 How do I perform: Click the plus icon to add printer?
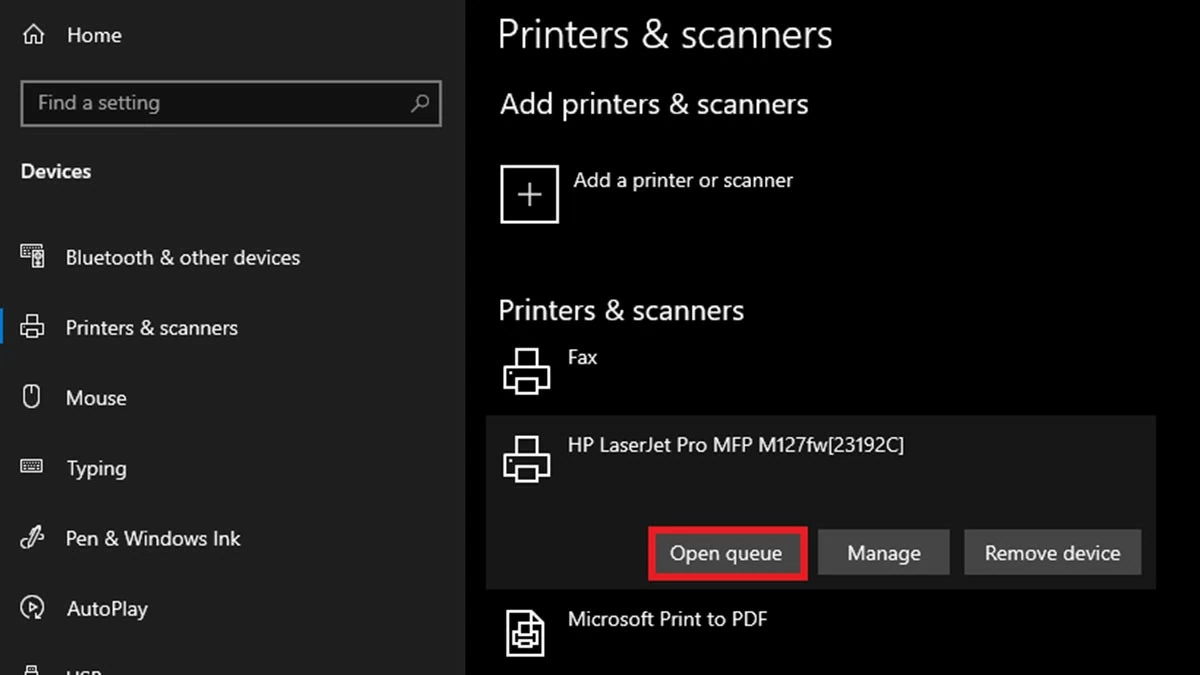(528, 193)
